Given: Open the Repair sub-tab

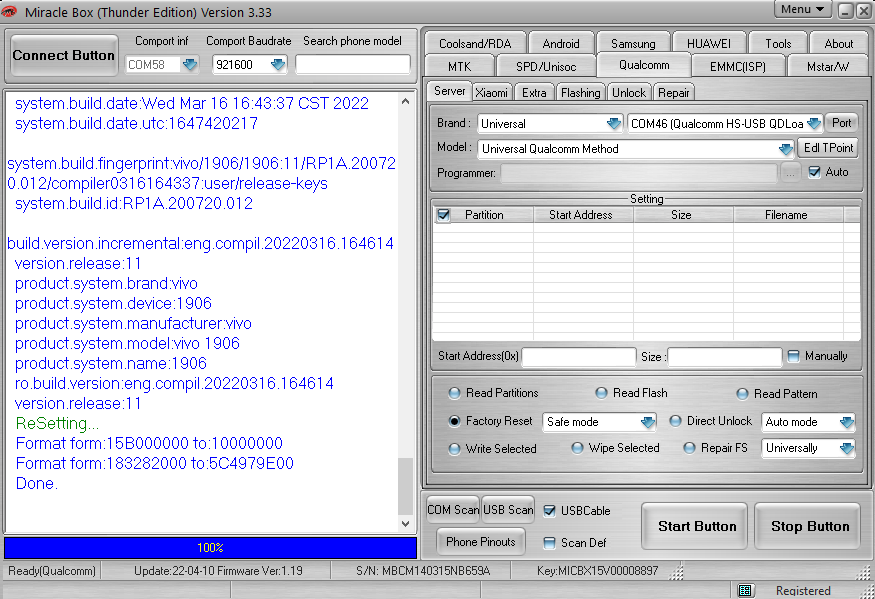Looking at the screenshot, I should pyautogui.click(x=674, y=93).
